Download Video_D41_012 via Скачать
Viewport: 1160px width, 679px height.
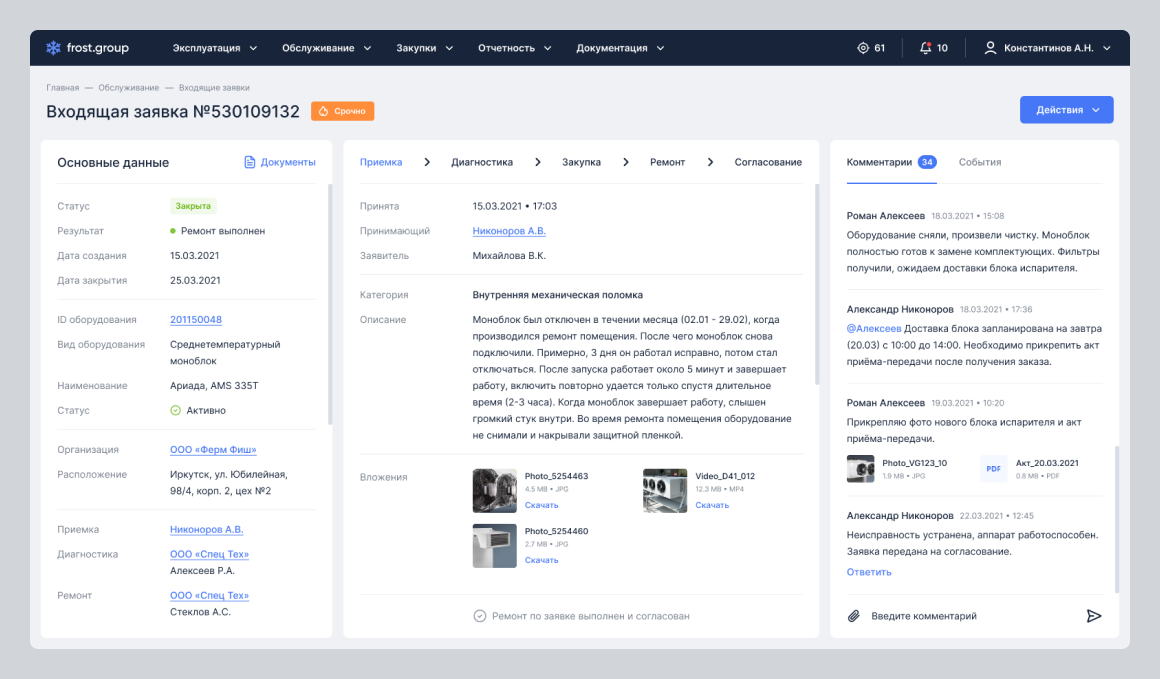pos(712,505)
